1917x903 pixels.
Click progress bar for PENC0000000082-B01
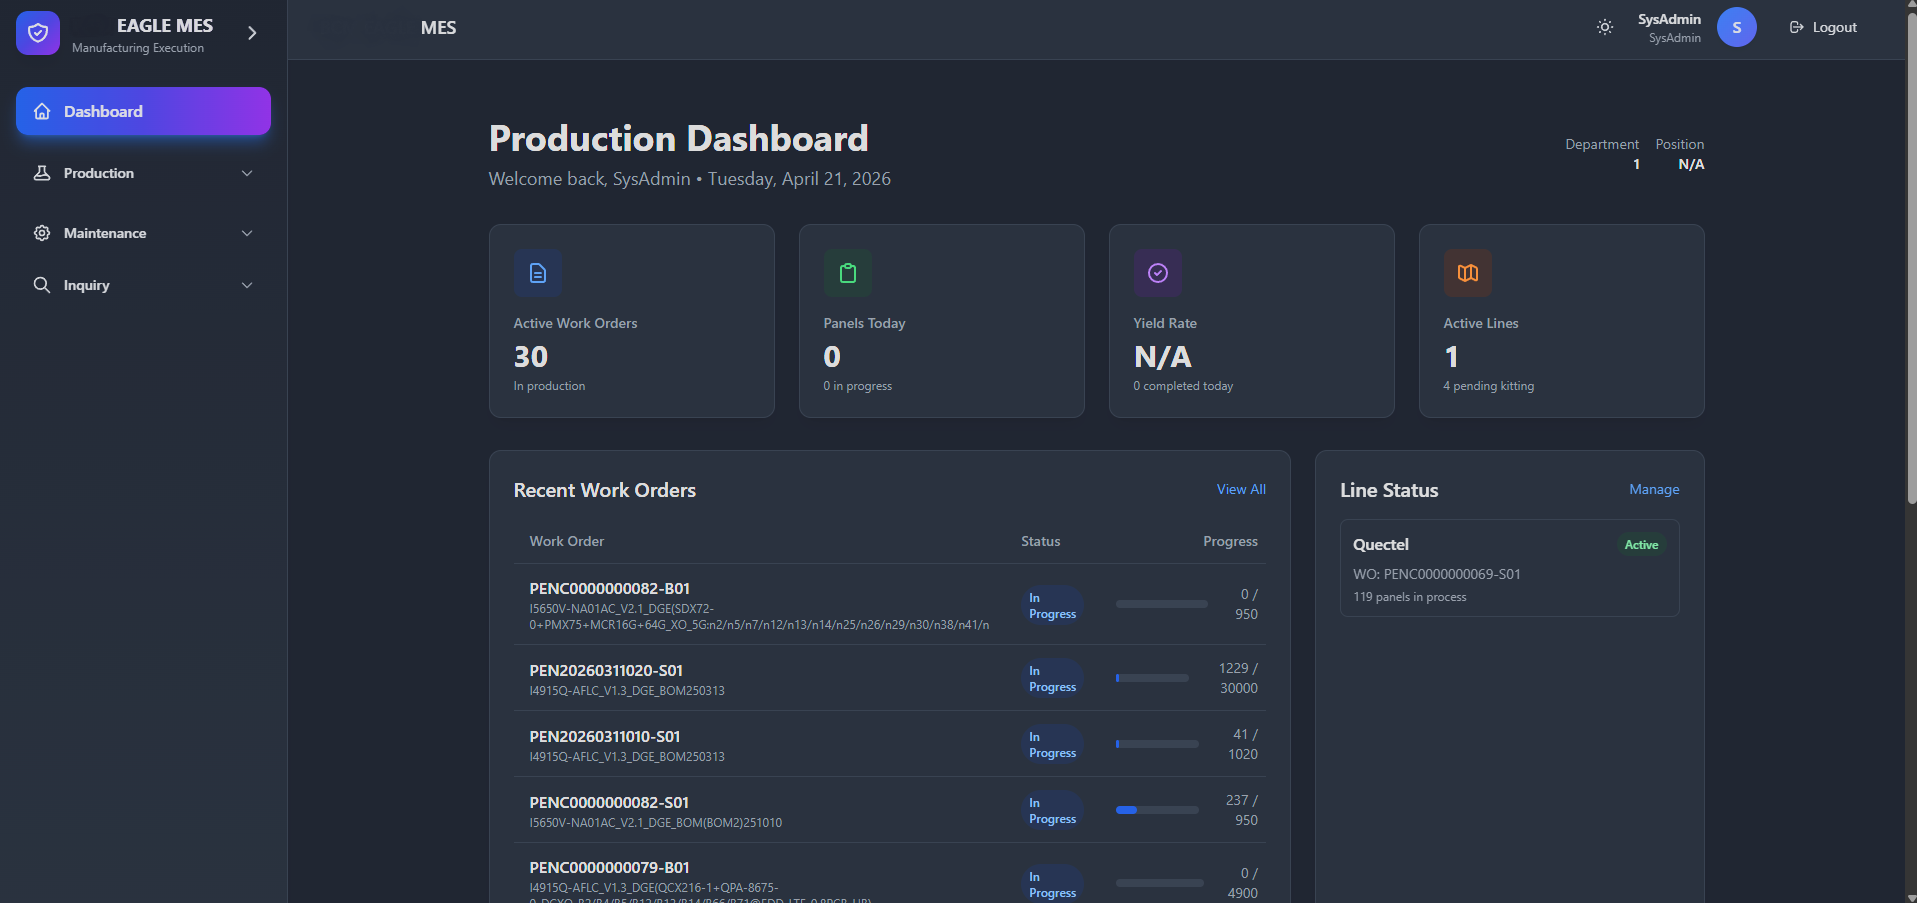coord(1161,604)
